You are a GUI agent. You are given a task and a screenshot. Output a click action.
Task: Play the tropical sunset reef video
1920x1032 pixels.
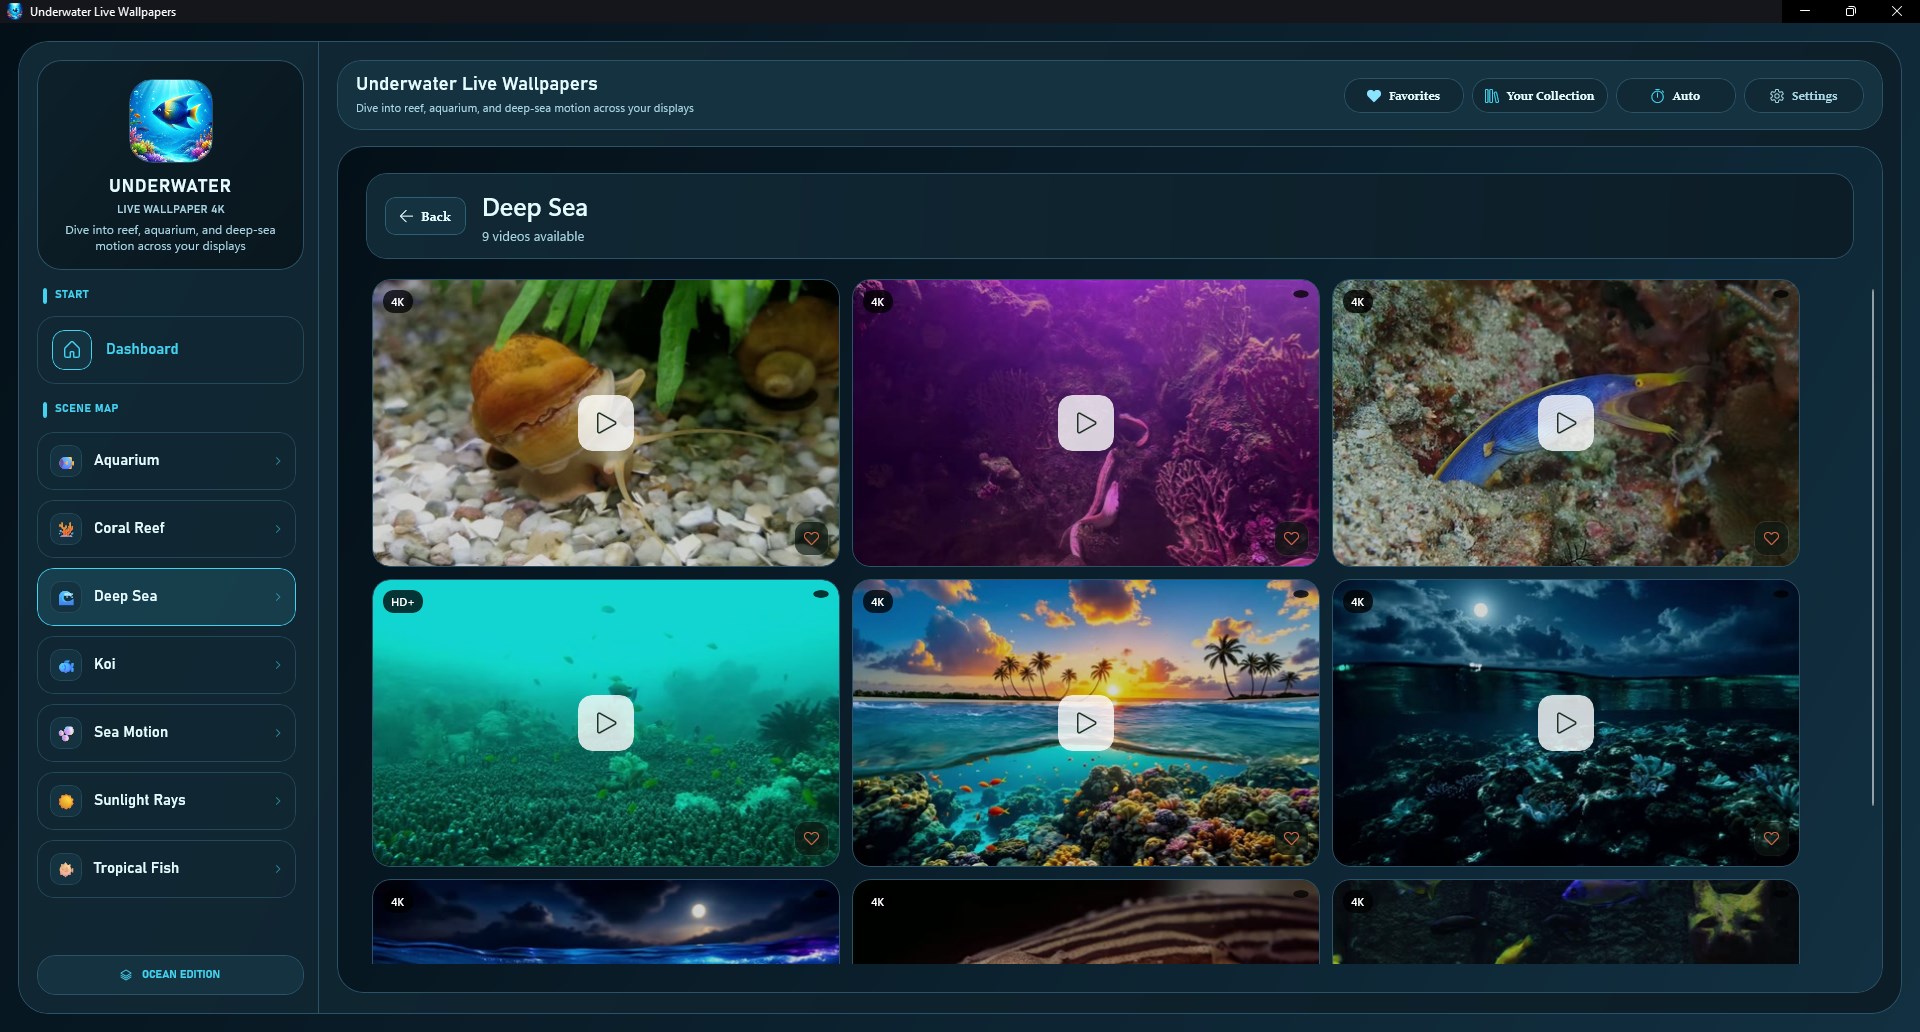[1086, 723]
